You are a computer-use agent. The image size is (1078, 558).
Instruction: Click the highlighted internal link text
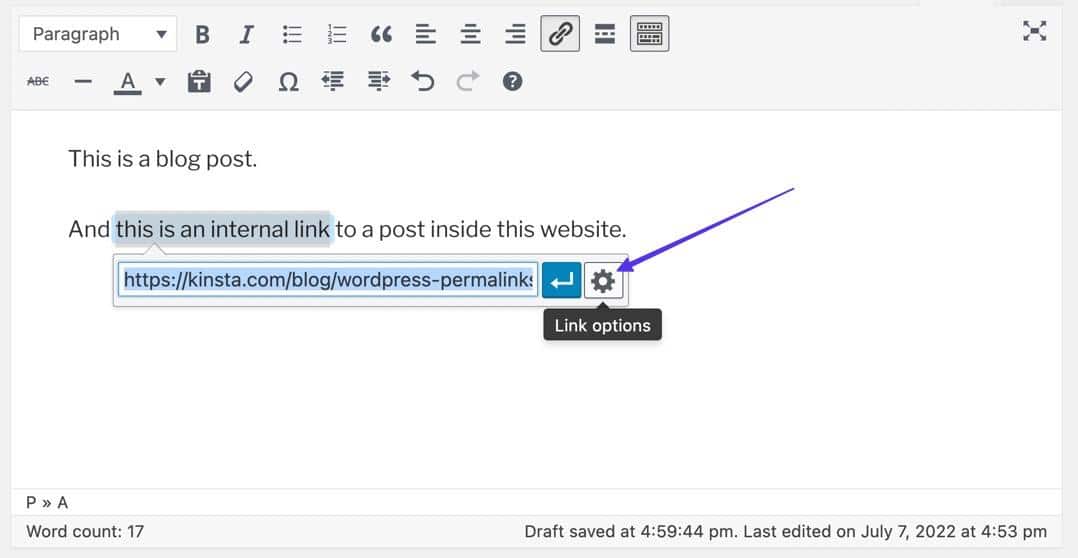(222, 229)
